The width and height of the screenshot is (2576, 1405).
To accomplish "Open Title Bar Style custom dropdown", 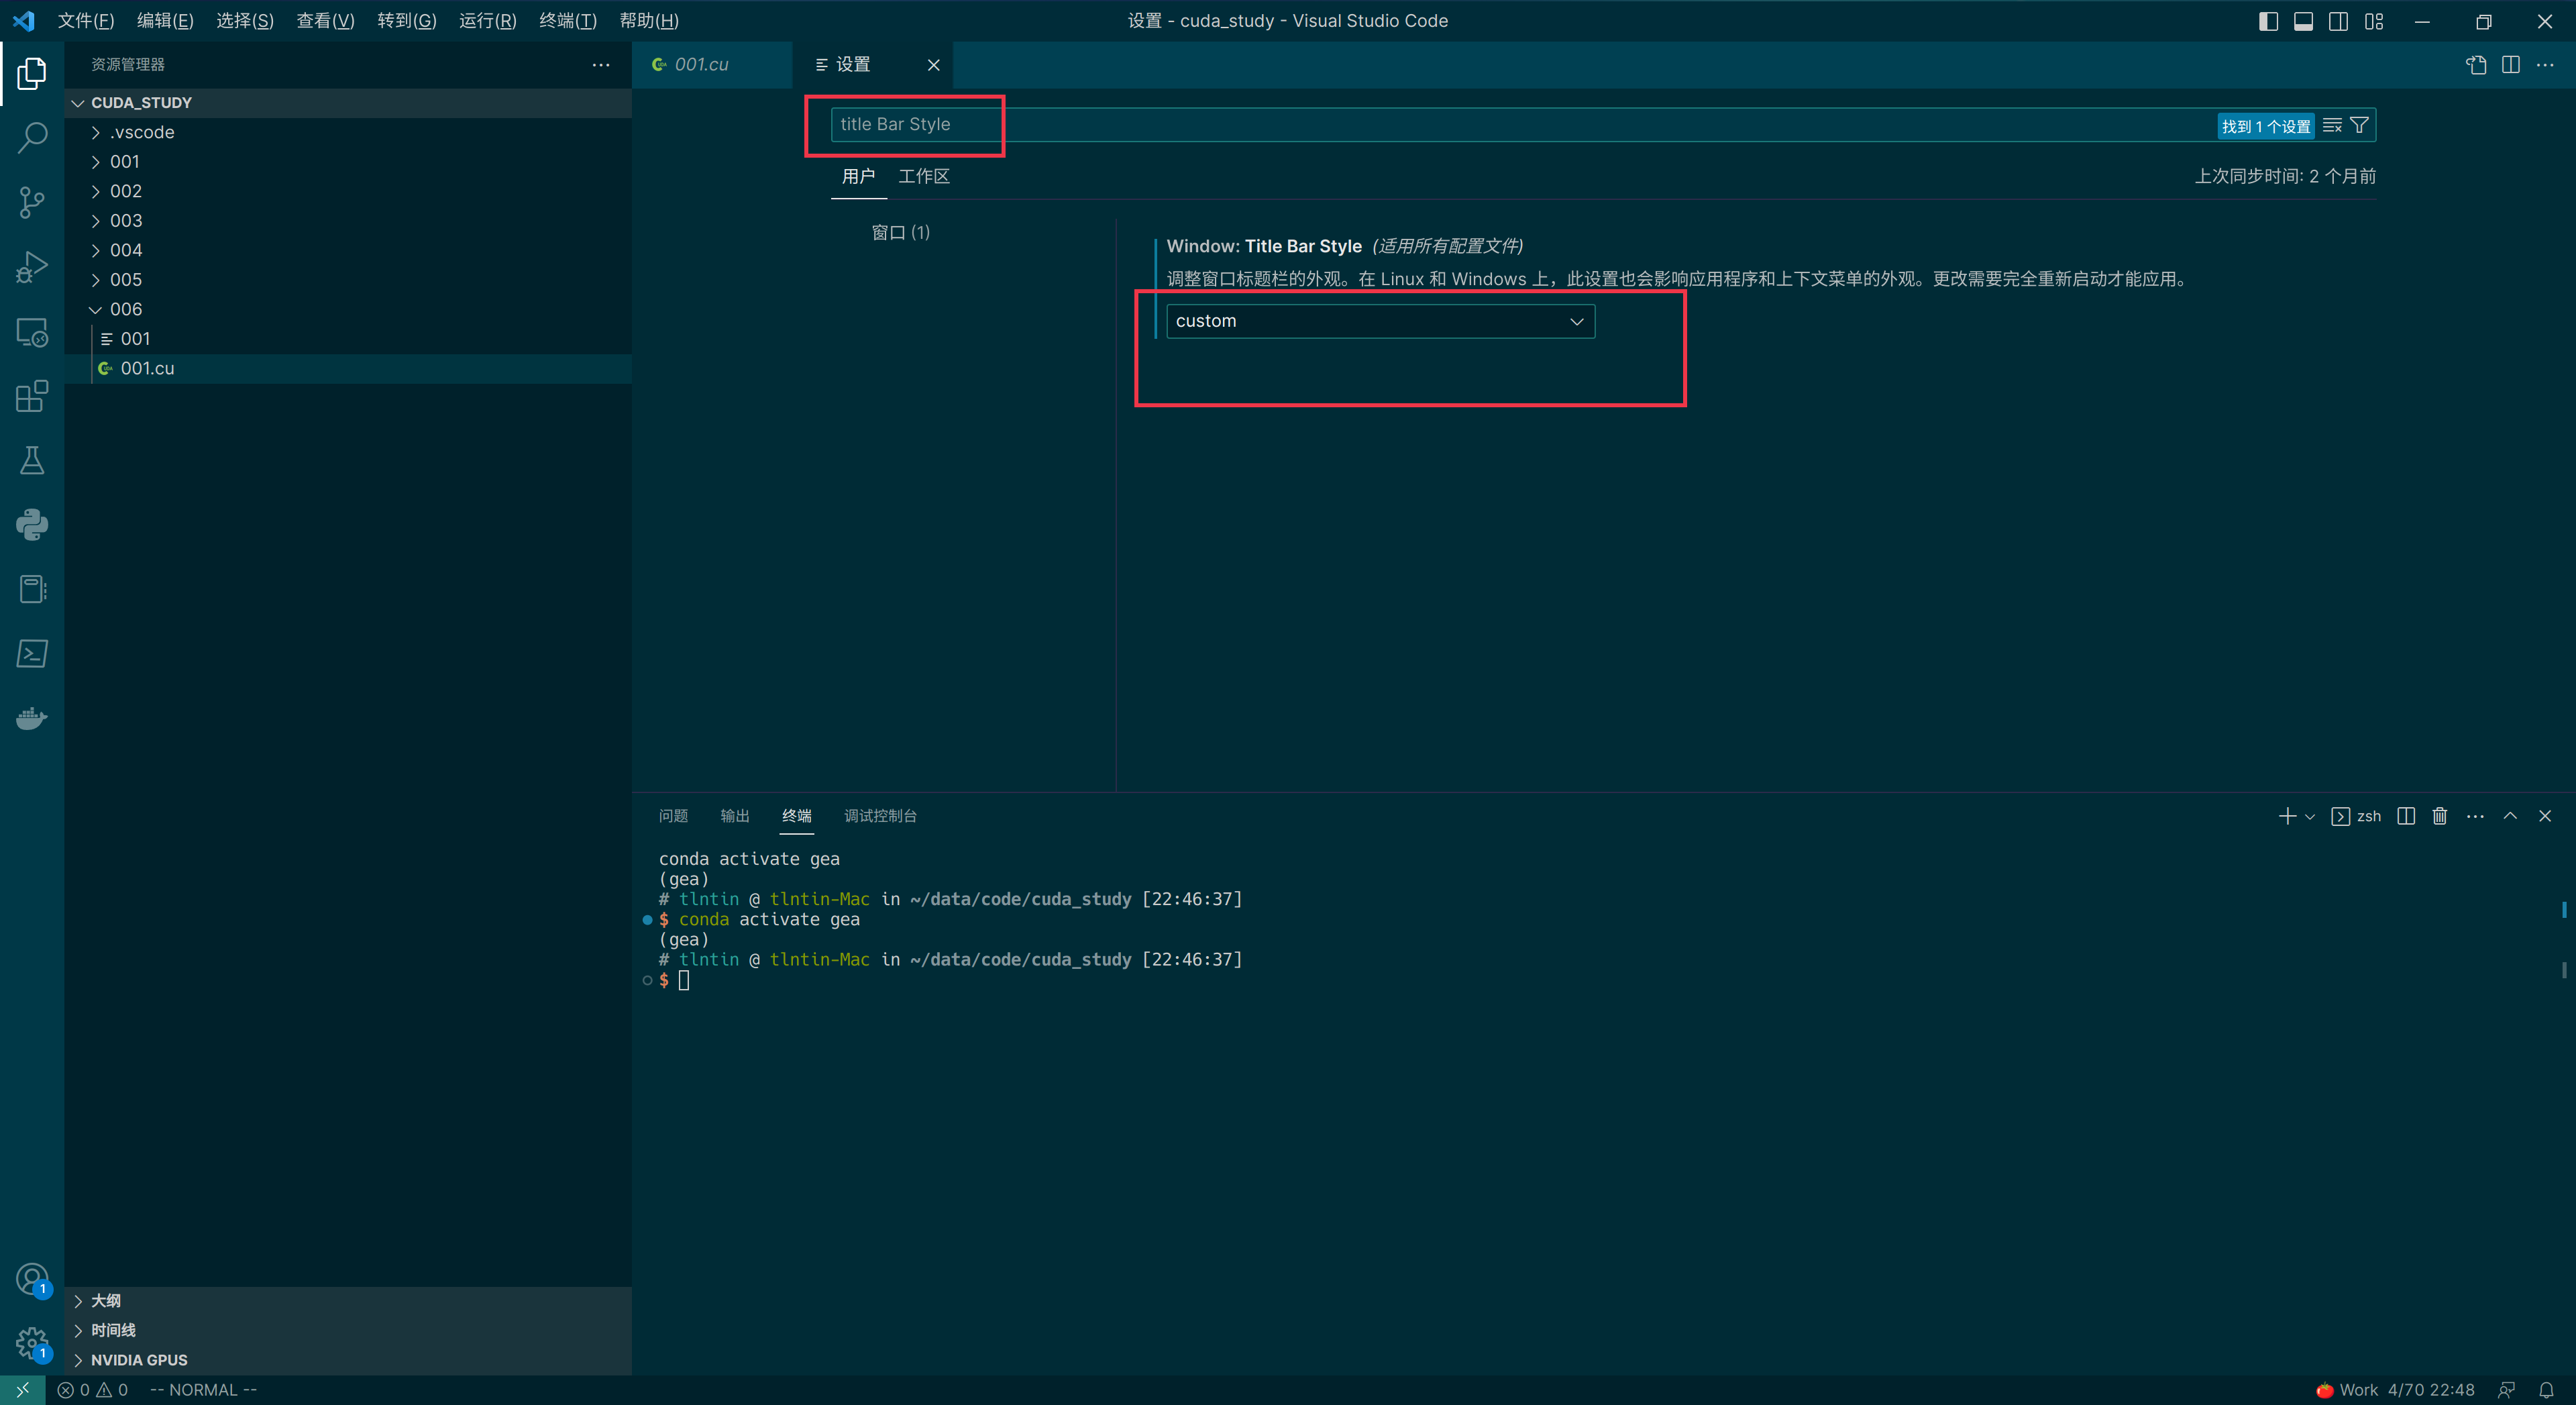I will pyautogui.click(x=1380, y=321).
